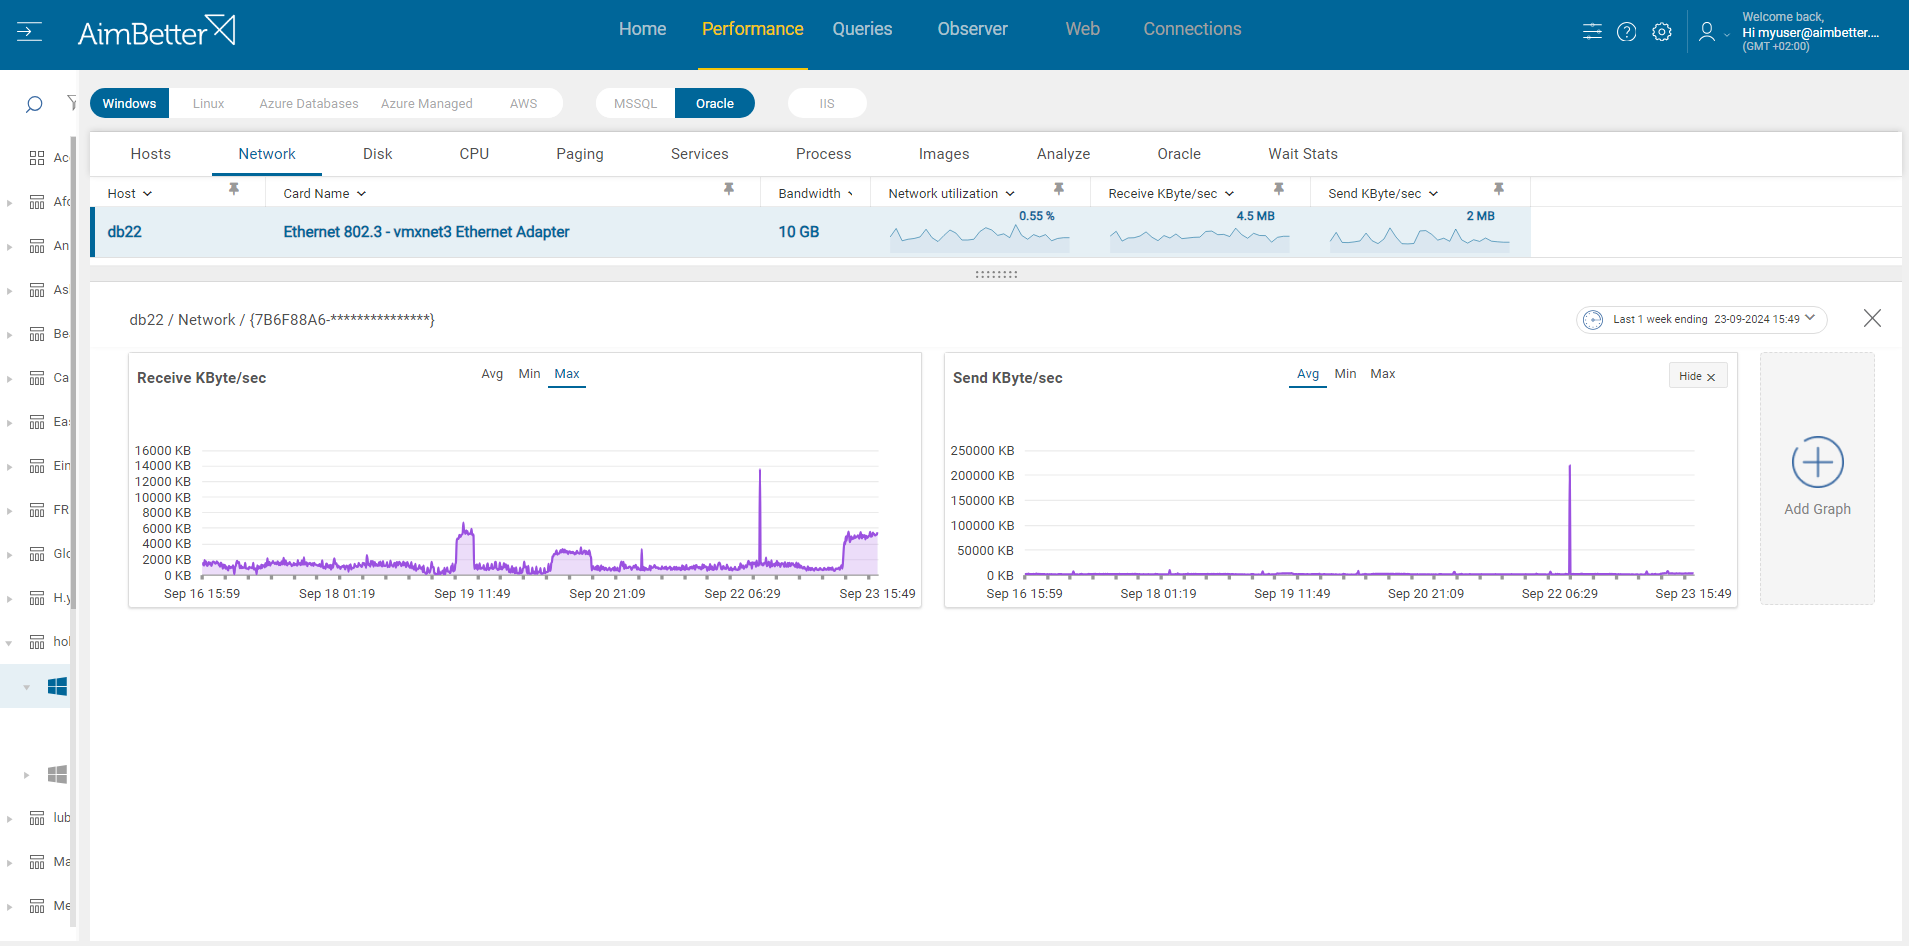Image resolution: width=1909 pixels, height=946 pixels.
Task: Show Min values in Send KByte/sec graph
Action: pyautogui.click(x=1346, y=374)
